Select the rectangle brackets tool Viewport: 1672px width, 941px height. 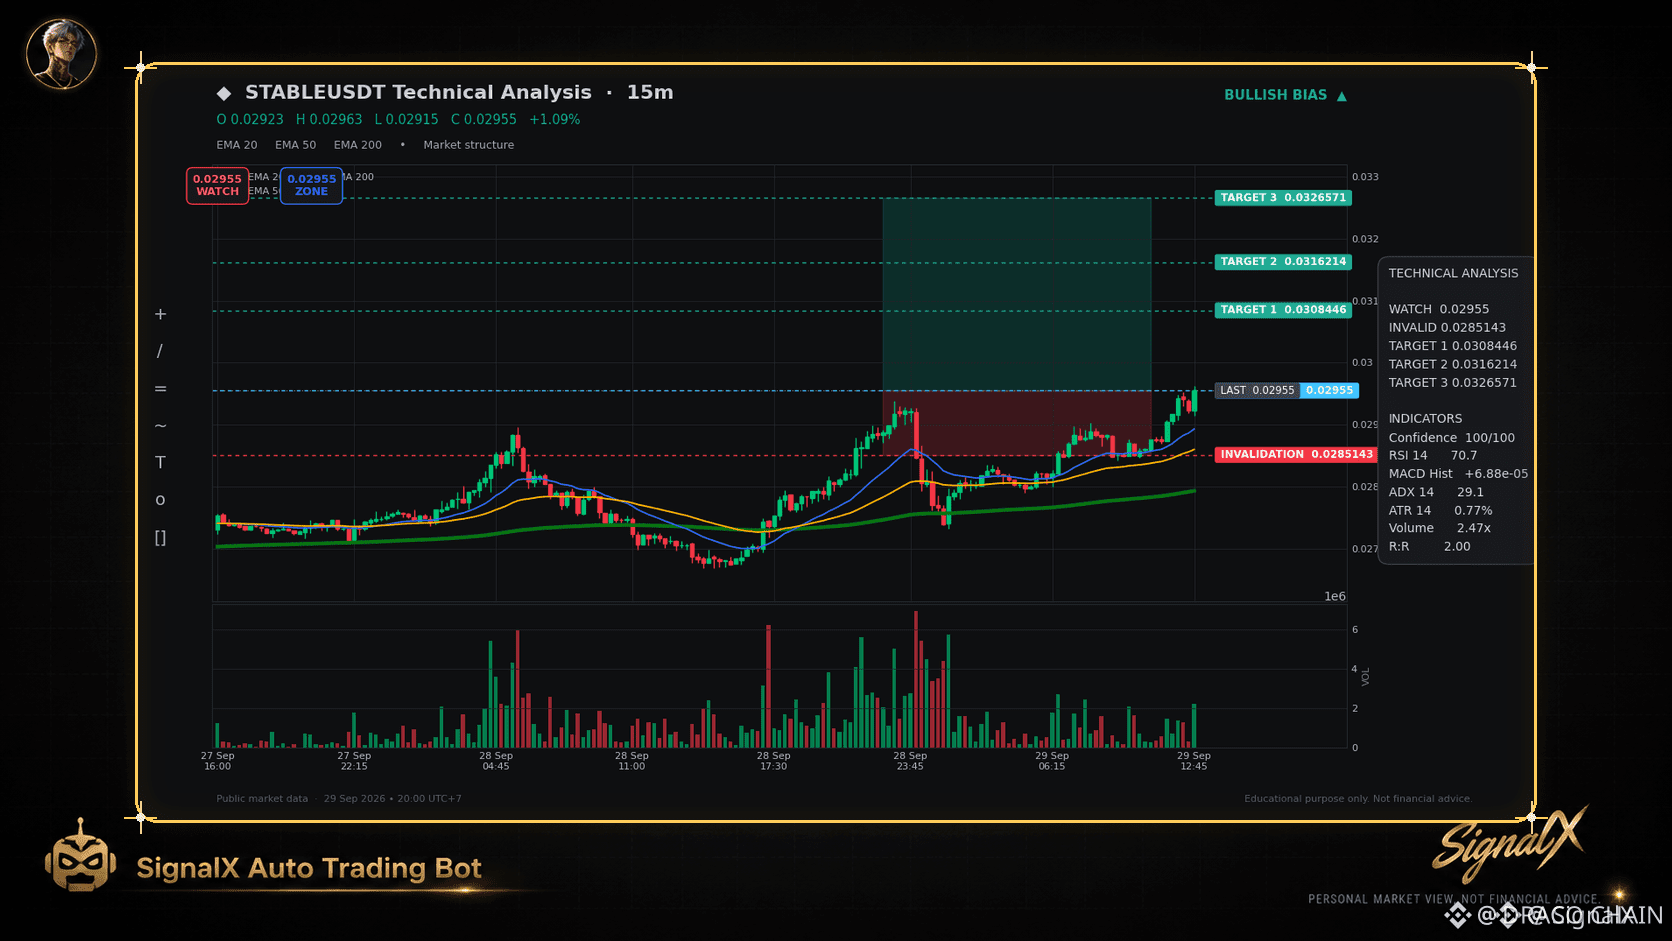pos(160,537)
